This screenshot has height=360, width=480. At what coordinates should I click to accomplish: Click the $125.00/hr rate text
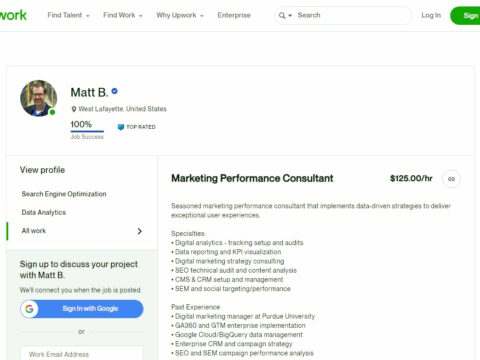(x=411, y=179)
